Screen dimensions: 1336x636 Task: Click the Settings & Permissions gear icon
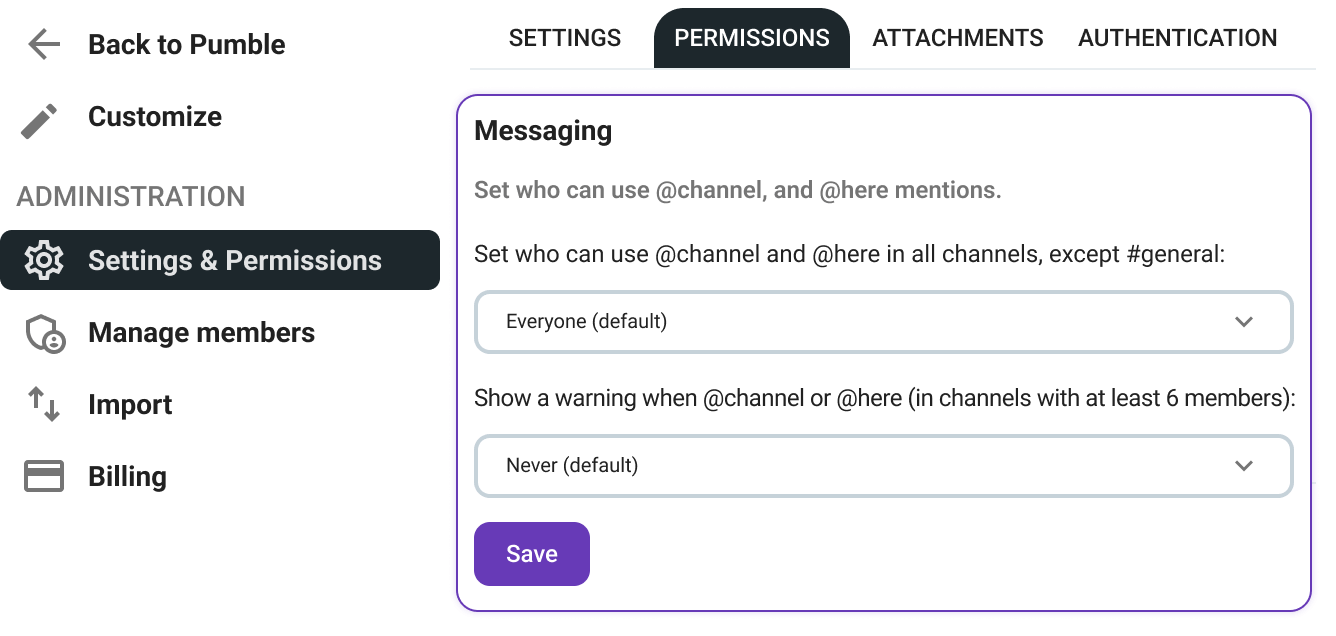point(44,260)
